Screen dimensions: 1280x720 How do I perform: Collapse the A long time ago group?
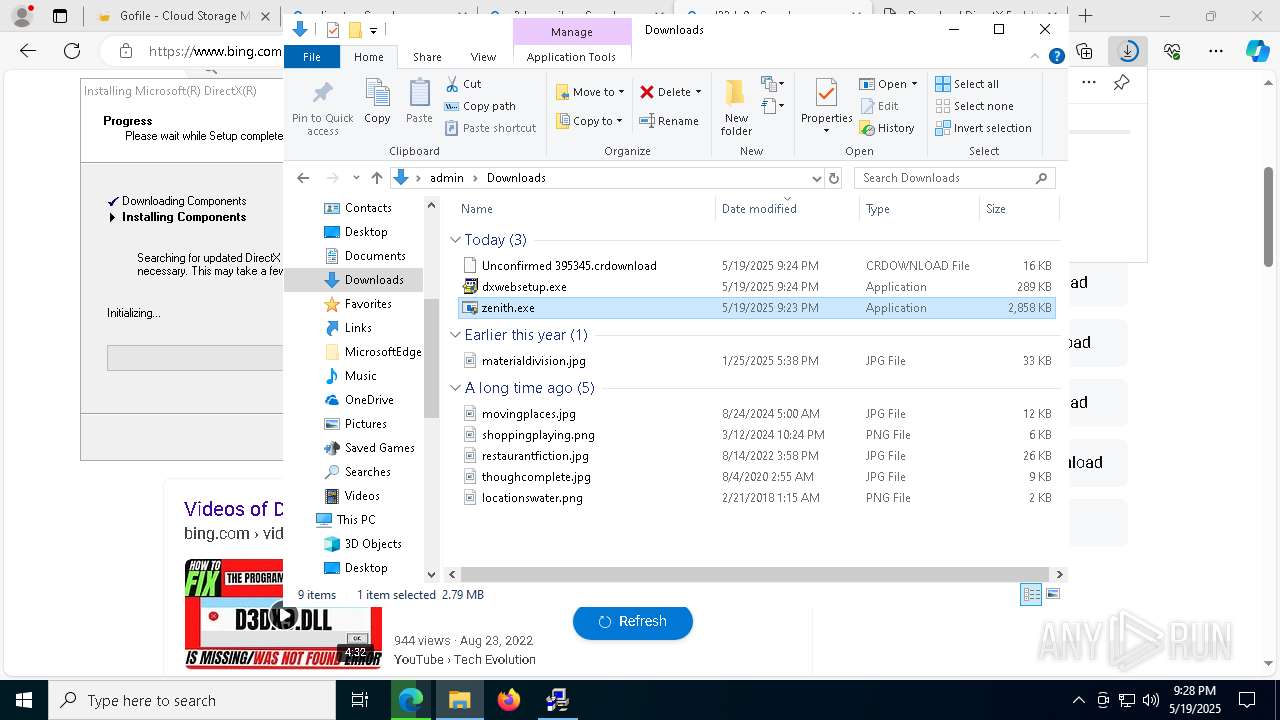(455, 388)
